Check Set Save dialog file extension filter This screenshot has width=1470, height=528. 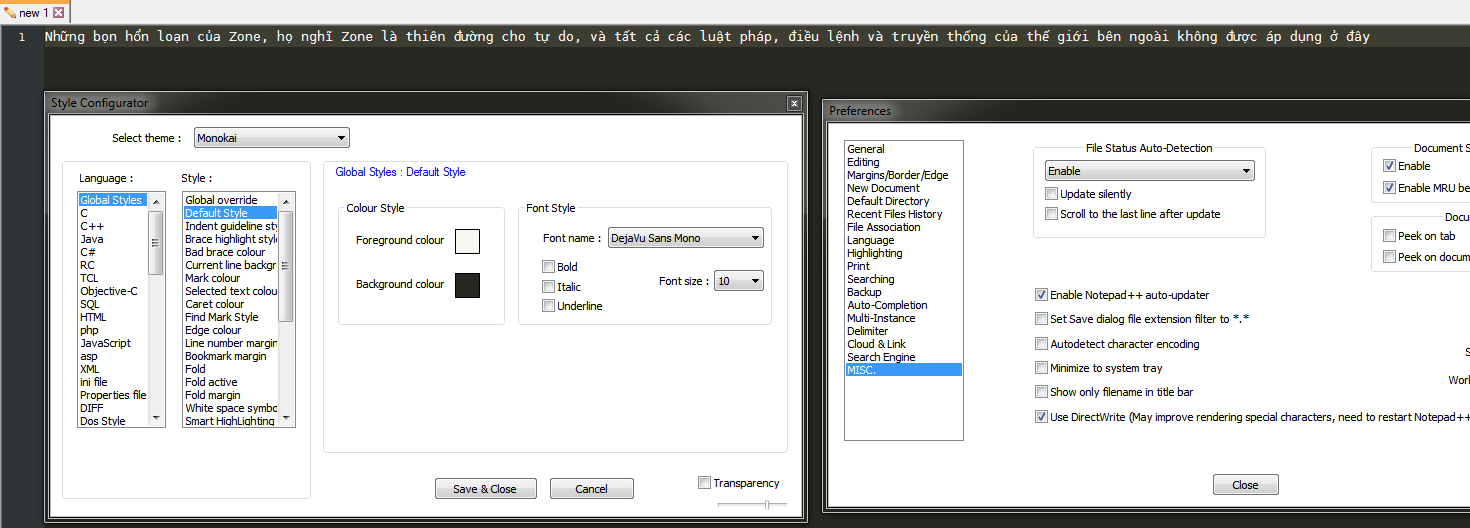click(x=1042, y=319)
